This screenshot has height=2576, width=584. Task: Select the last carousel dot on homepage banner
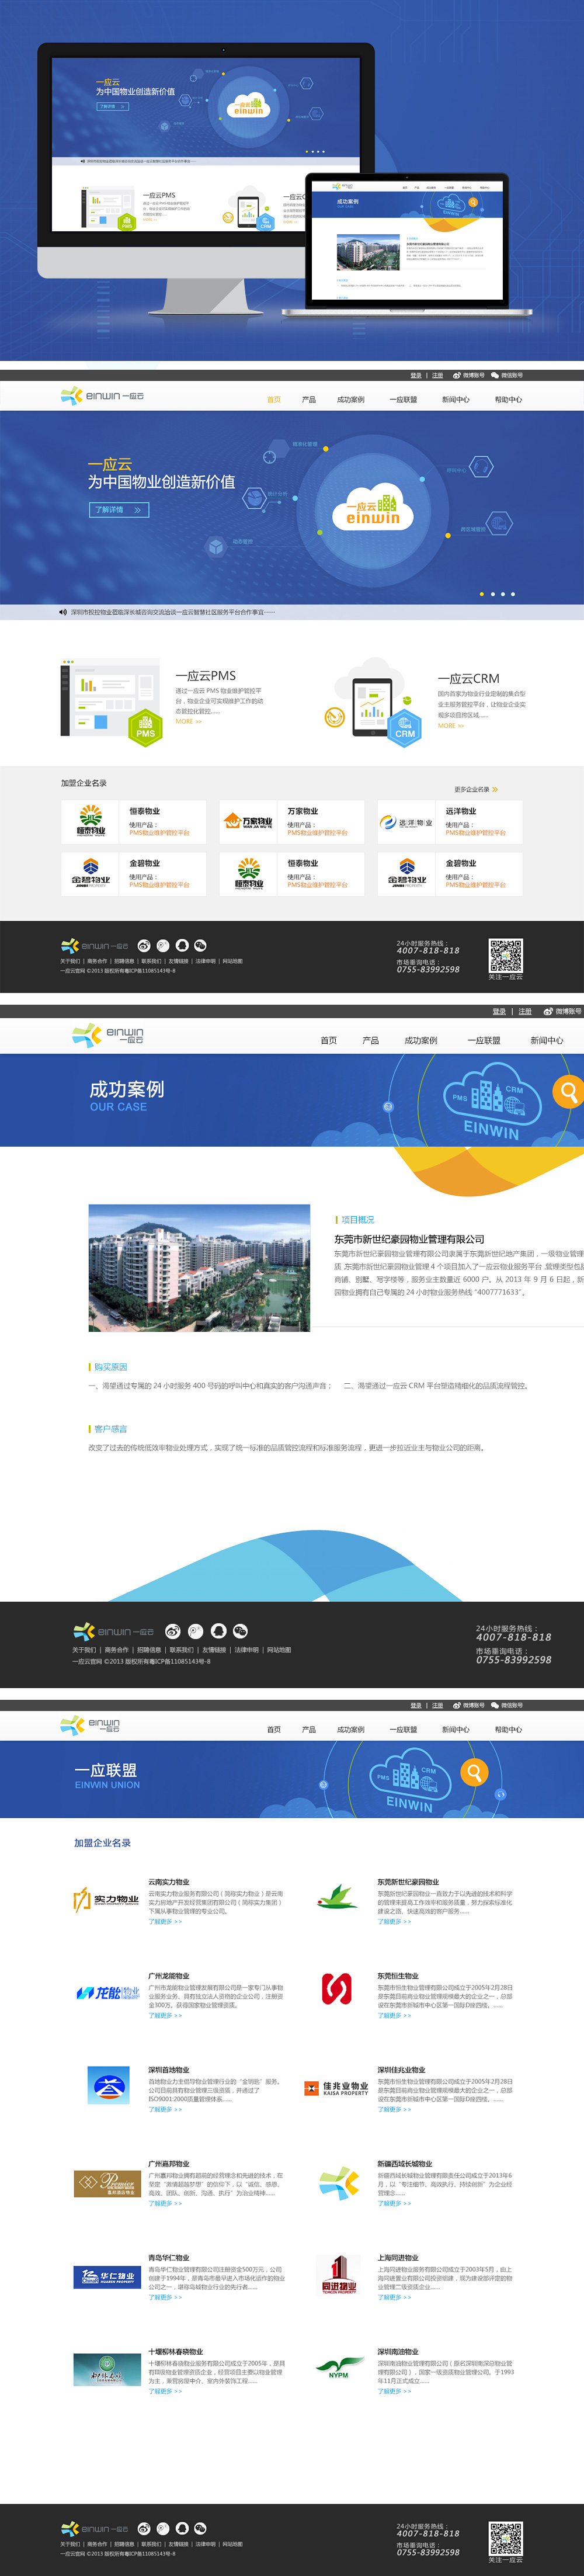point(513,594)
